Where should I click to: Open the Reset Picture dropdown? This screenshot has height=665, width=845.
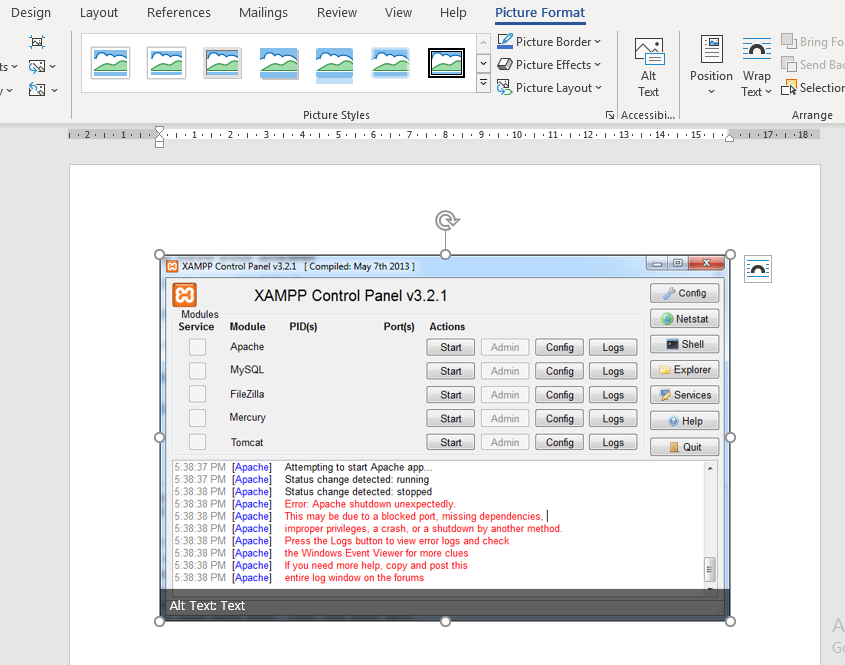coord(43,90)
